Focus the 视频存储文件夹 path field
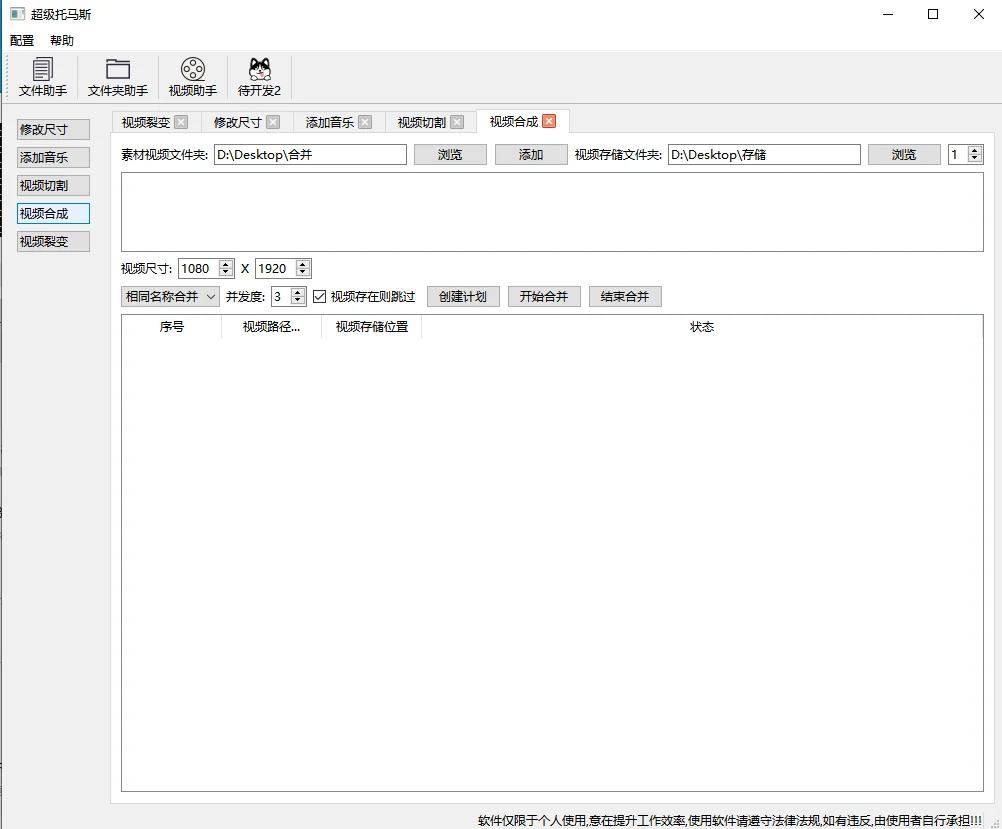The width and height of the screenshot is (1002, 829). click(764, 155)
